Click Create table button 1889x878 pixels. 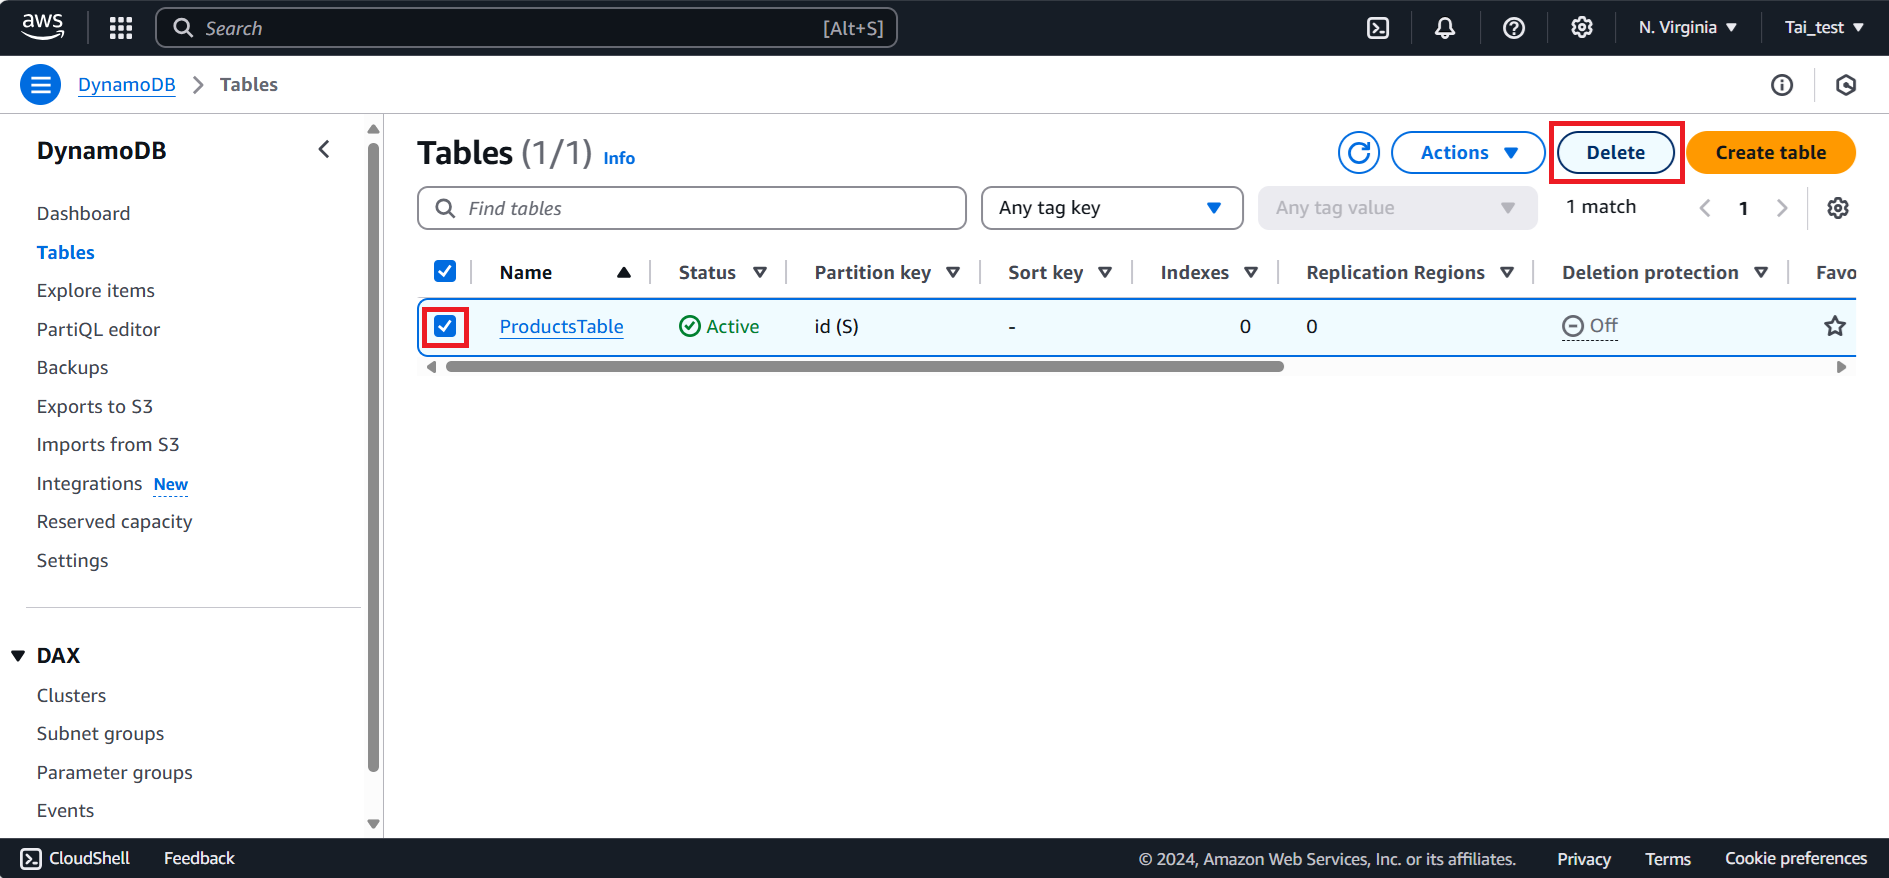click(1770, 153)
